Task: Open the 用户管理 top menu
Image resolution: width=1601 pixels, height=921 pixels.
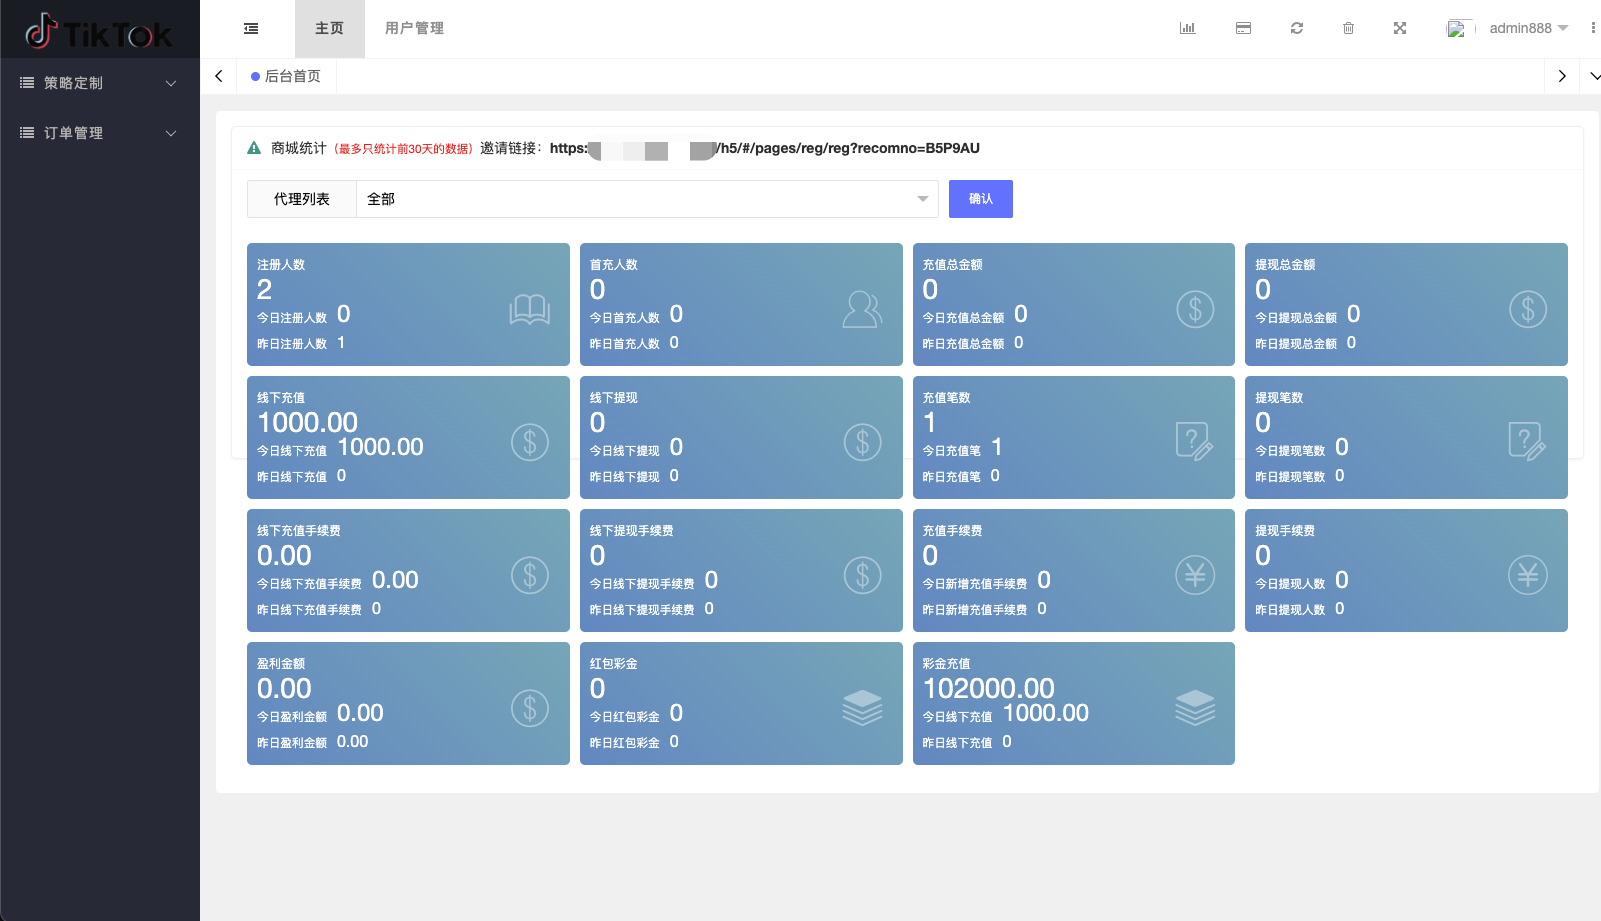Action: click(414, 29)
